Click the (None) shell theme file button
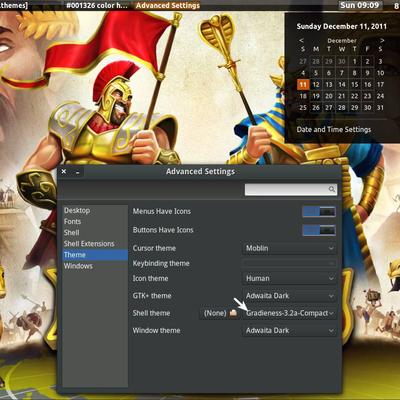The image size is (400, 400). (220, 313)
